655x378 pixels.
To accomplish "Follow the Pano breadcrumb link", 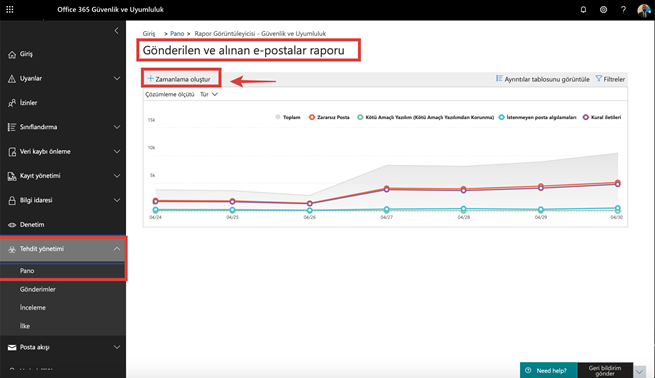I will [177, 33].
